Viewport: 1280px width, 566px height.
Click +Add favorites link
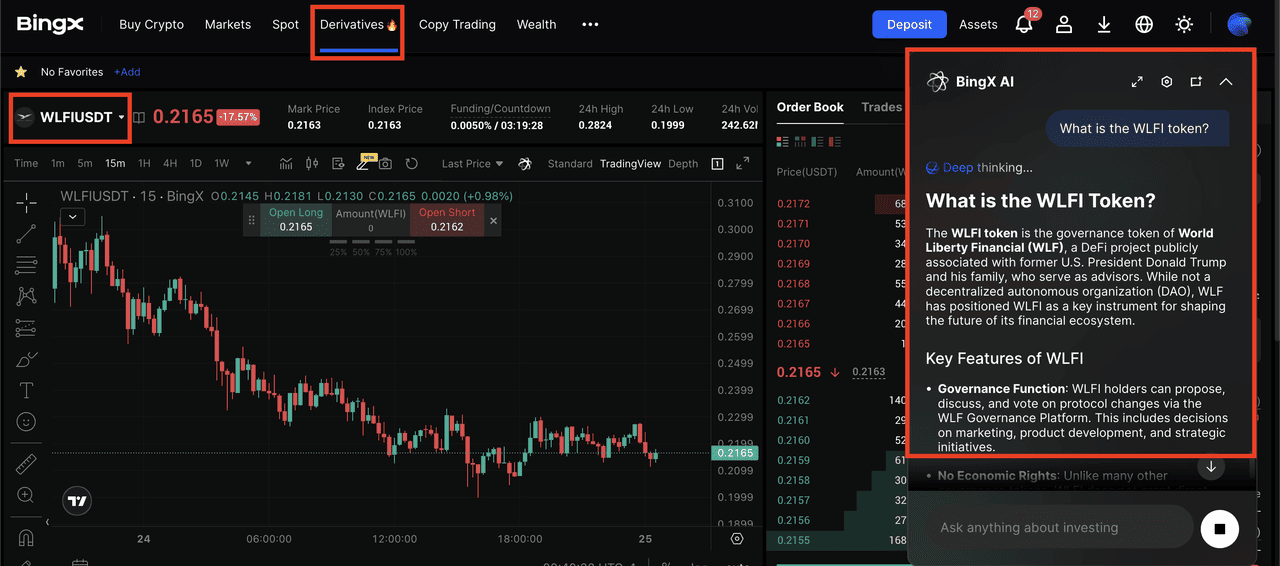tap(127, 72)
